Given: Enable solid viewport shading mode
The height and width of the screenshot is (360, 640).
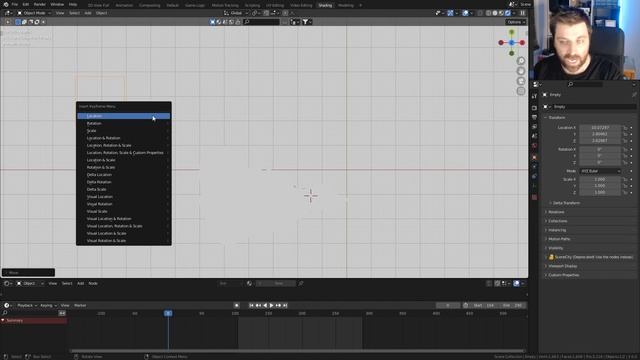Looking at the screenshot, I should 495,13.
